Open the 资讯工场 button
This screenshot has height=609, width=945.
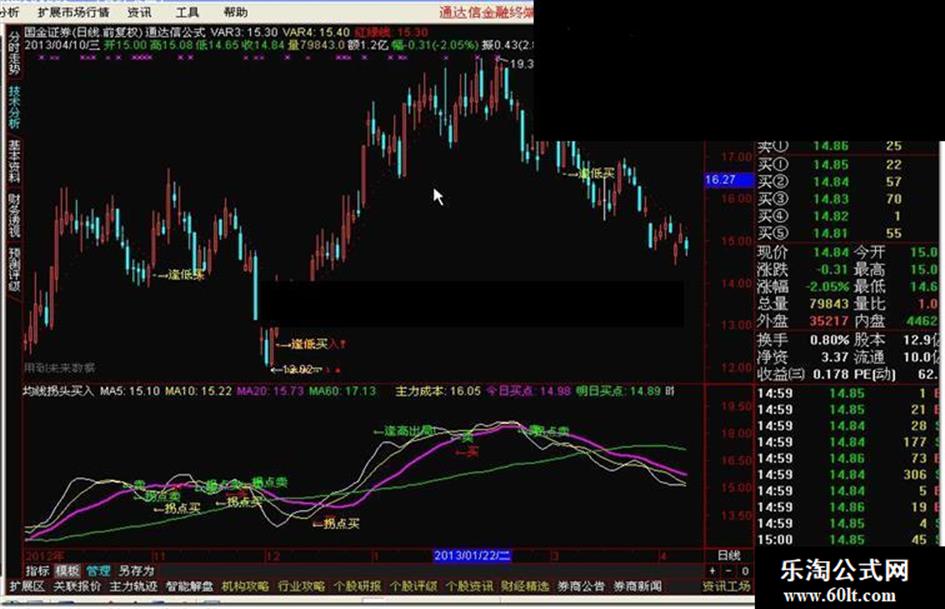click(x=727, y=585)
